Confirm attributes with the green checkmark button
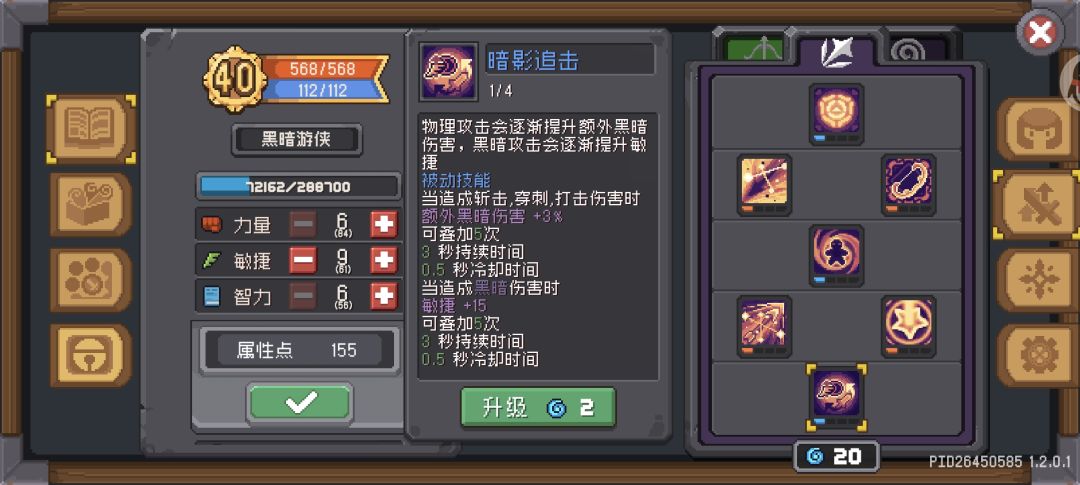The image size is (1080, 485). pyautogui.click(x=300, y=402)
